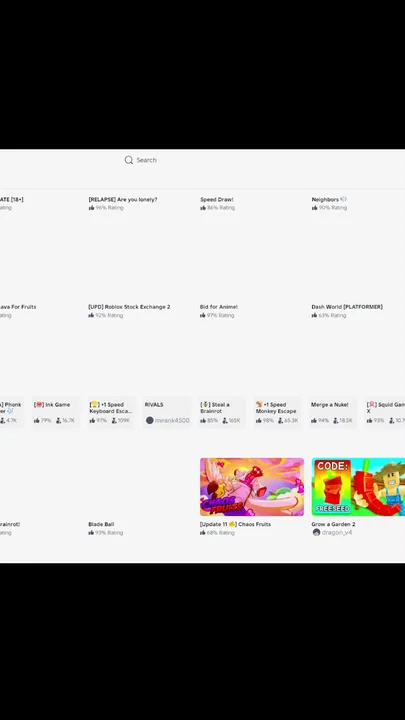Click thumbs-up icon on +1 Speed Keyboard card
Viewport: 405px width, 720px height.
(92, 420)
